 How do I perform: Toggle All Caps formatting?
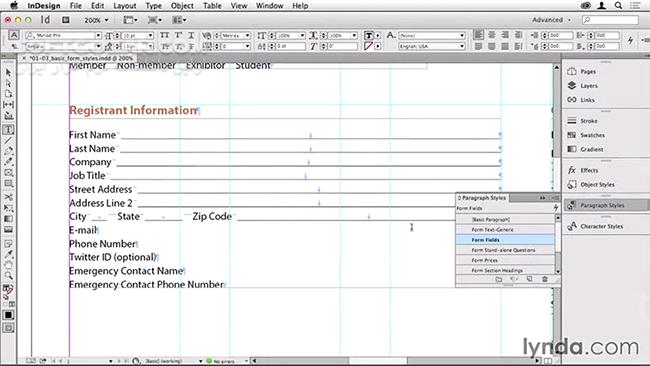[165, 35]
